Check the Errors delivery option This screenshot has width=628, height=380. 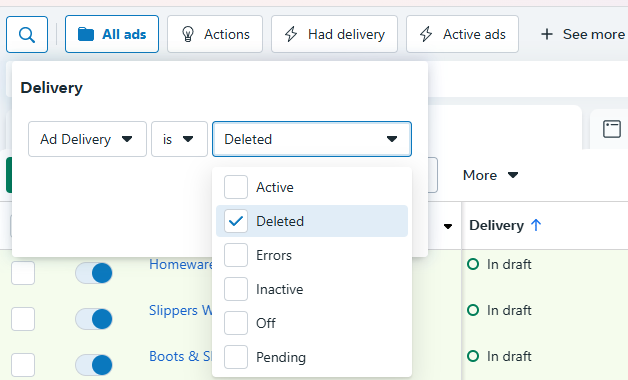(236, 255)
